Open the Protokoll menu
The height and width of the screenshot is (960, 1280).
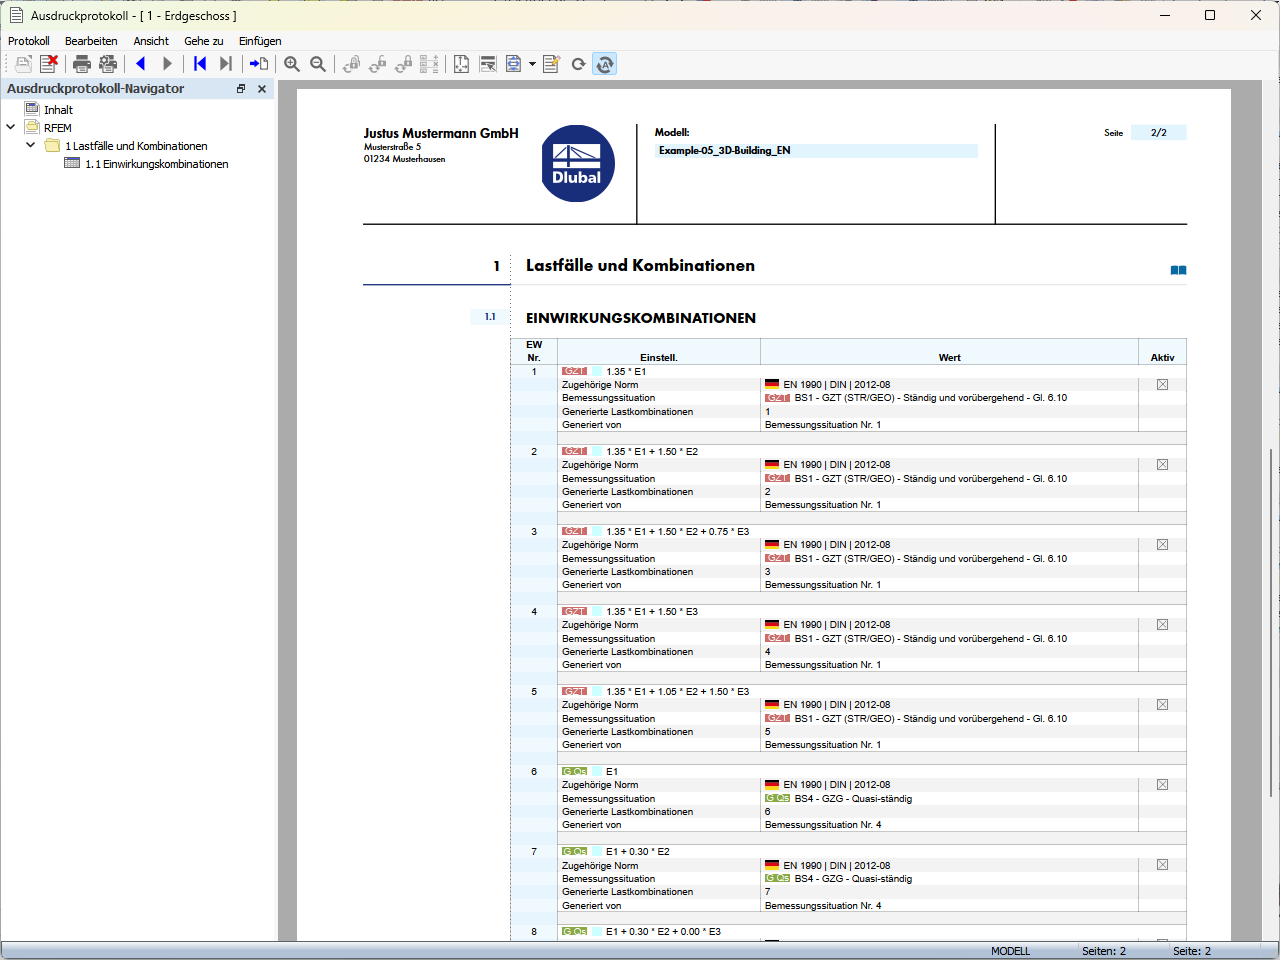[28, 41]
